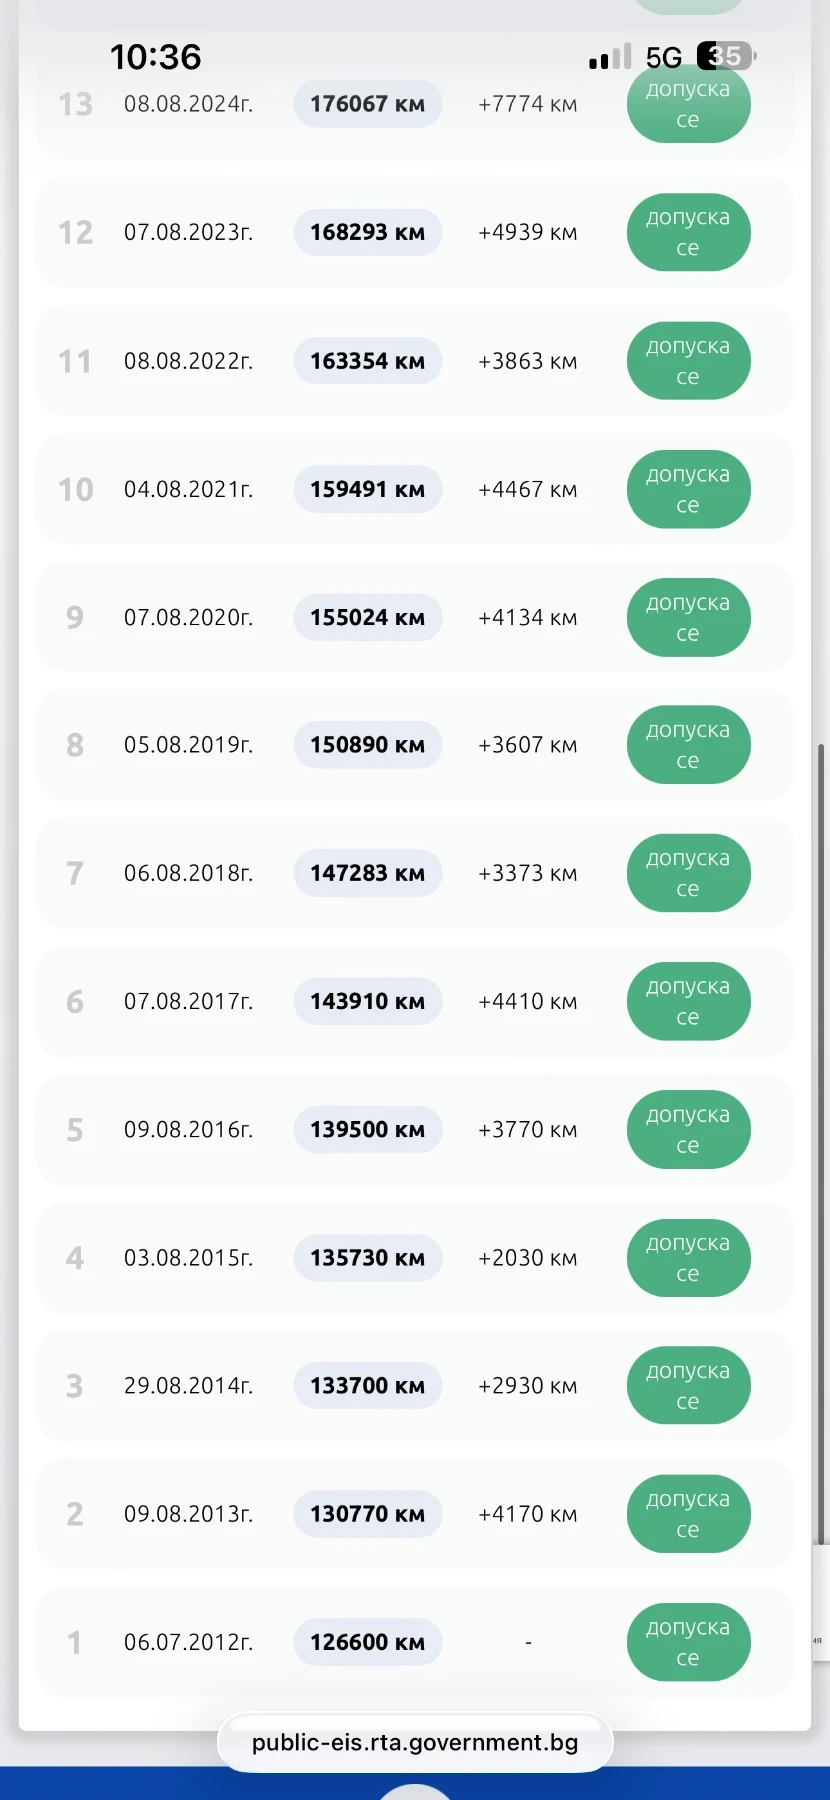The width and height of the screenshot is (830, 1800).
Task: Select the 163354 км mileage badge
Action: tap(367, 361)
